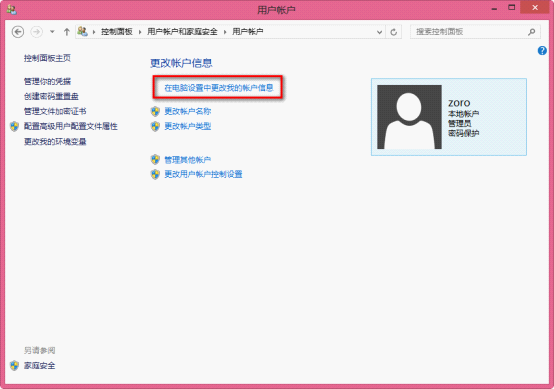The height and width of the screenshot is (389, 554).
Task: Minimize the 用户帐户 window
Action: [x=494, y=8]
